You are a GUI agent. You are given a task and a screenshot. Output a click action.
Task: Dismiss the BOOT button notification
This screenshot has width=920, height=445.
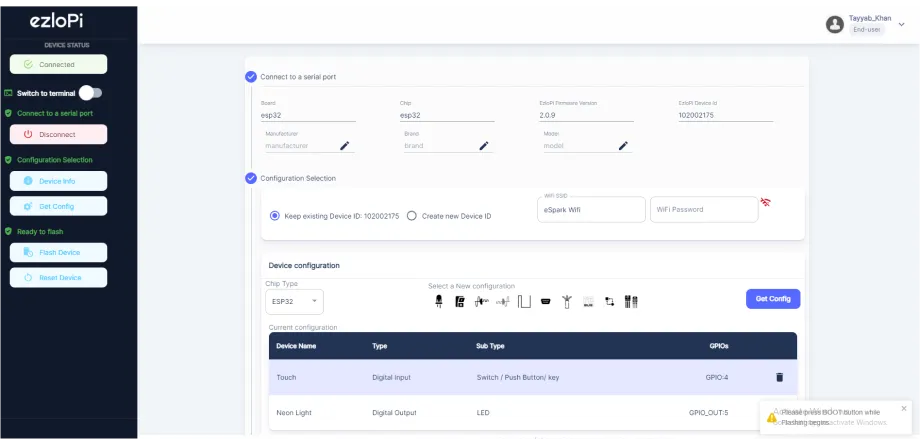pos(904,408)
